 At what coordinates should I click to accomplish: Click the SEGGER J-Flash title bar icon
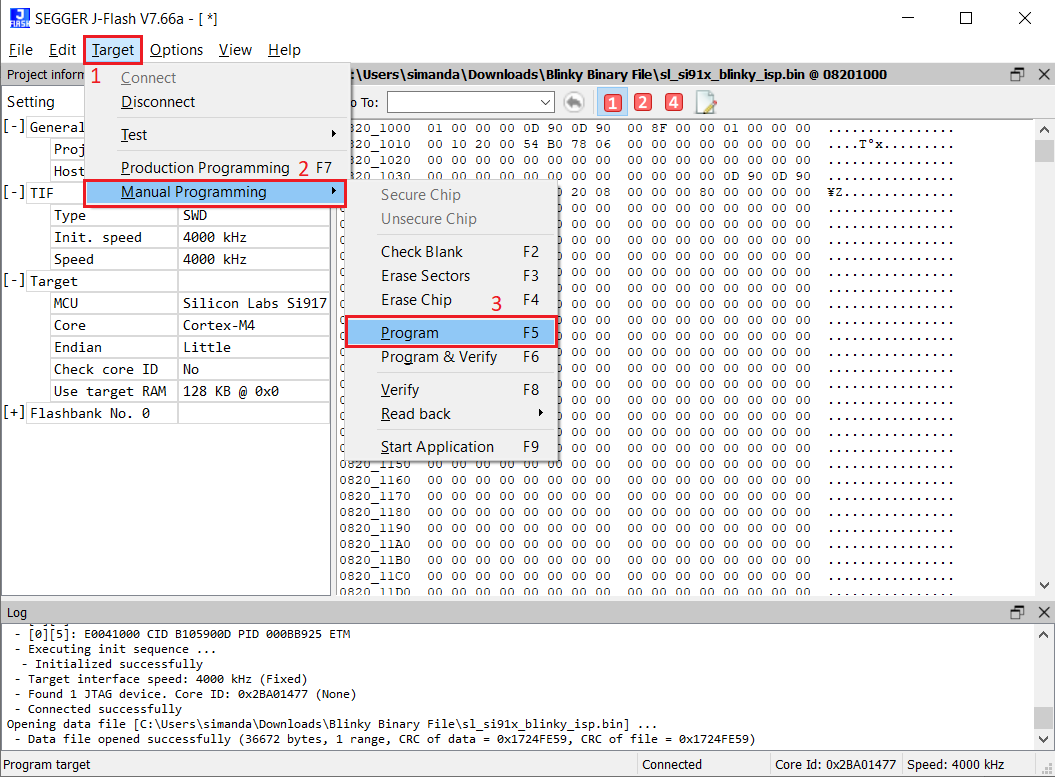(20, 19)
